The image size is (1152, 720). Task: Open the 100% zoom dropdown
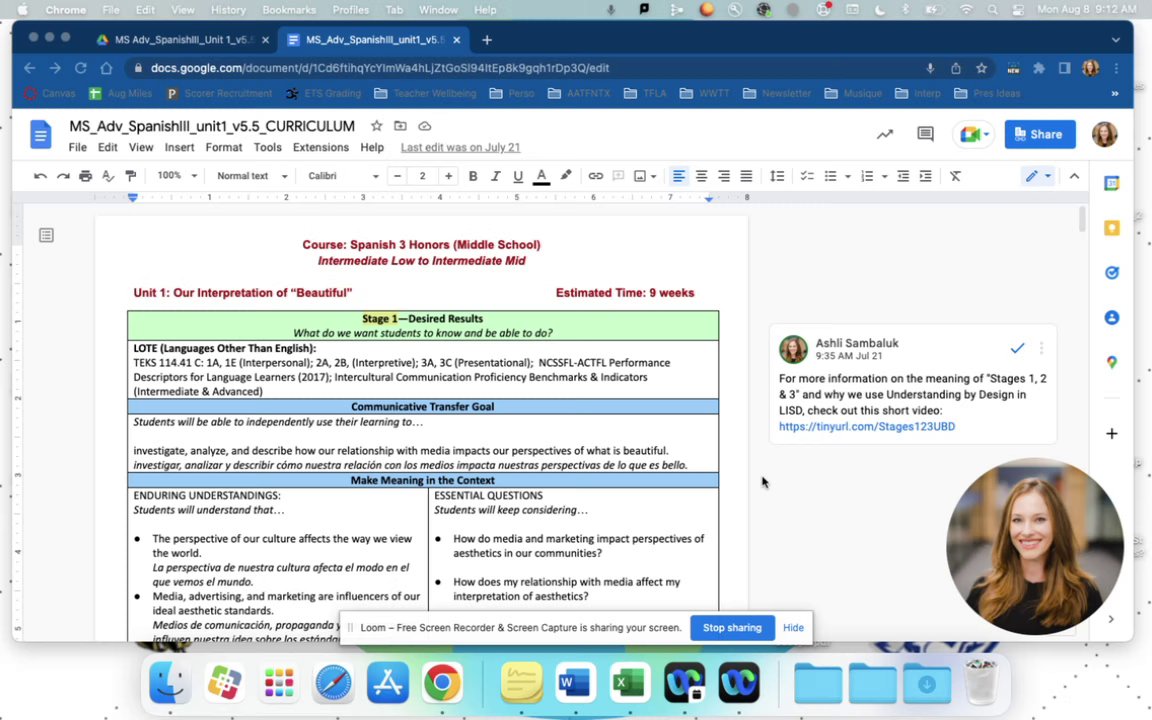point(177,176)
